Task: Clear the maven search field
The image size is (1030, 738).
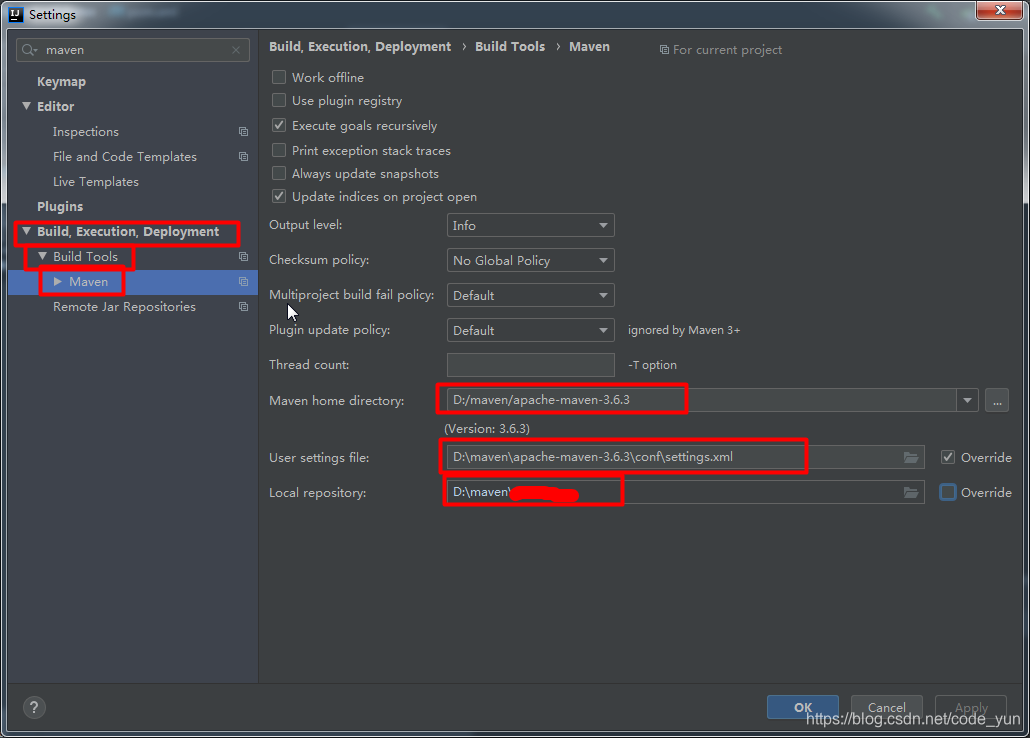Action: click(x=236, y=50)
